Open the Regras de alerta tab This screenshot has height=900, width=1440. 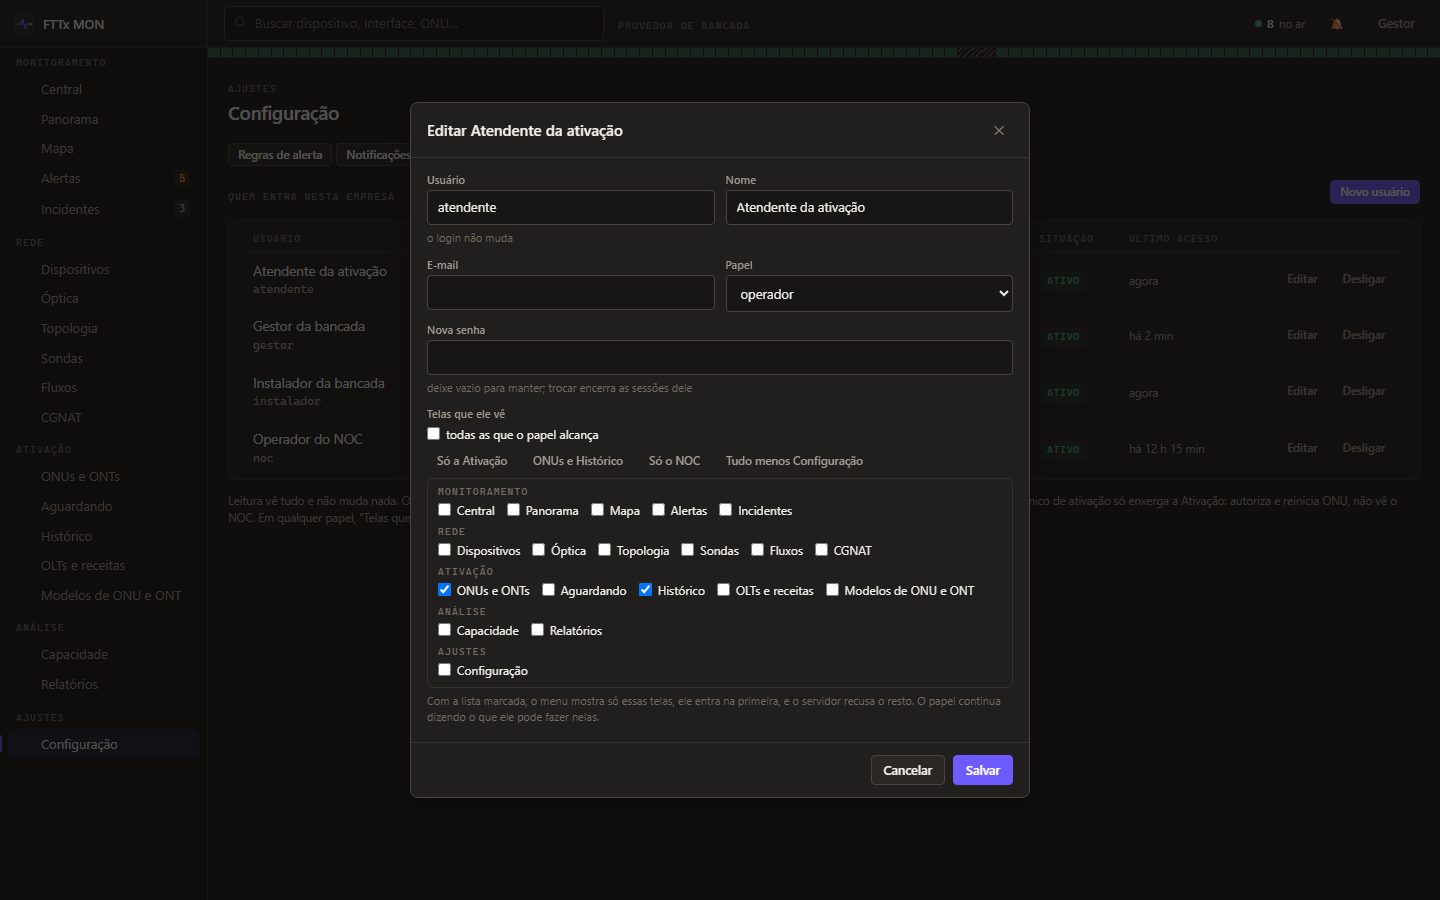(x=280, y=155)
